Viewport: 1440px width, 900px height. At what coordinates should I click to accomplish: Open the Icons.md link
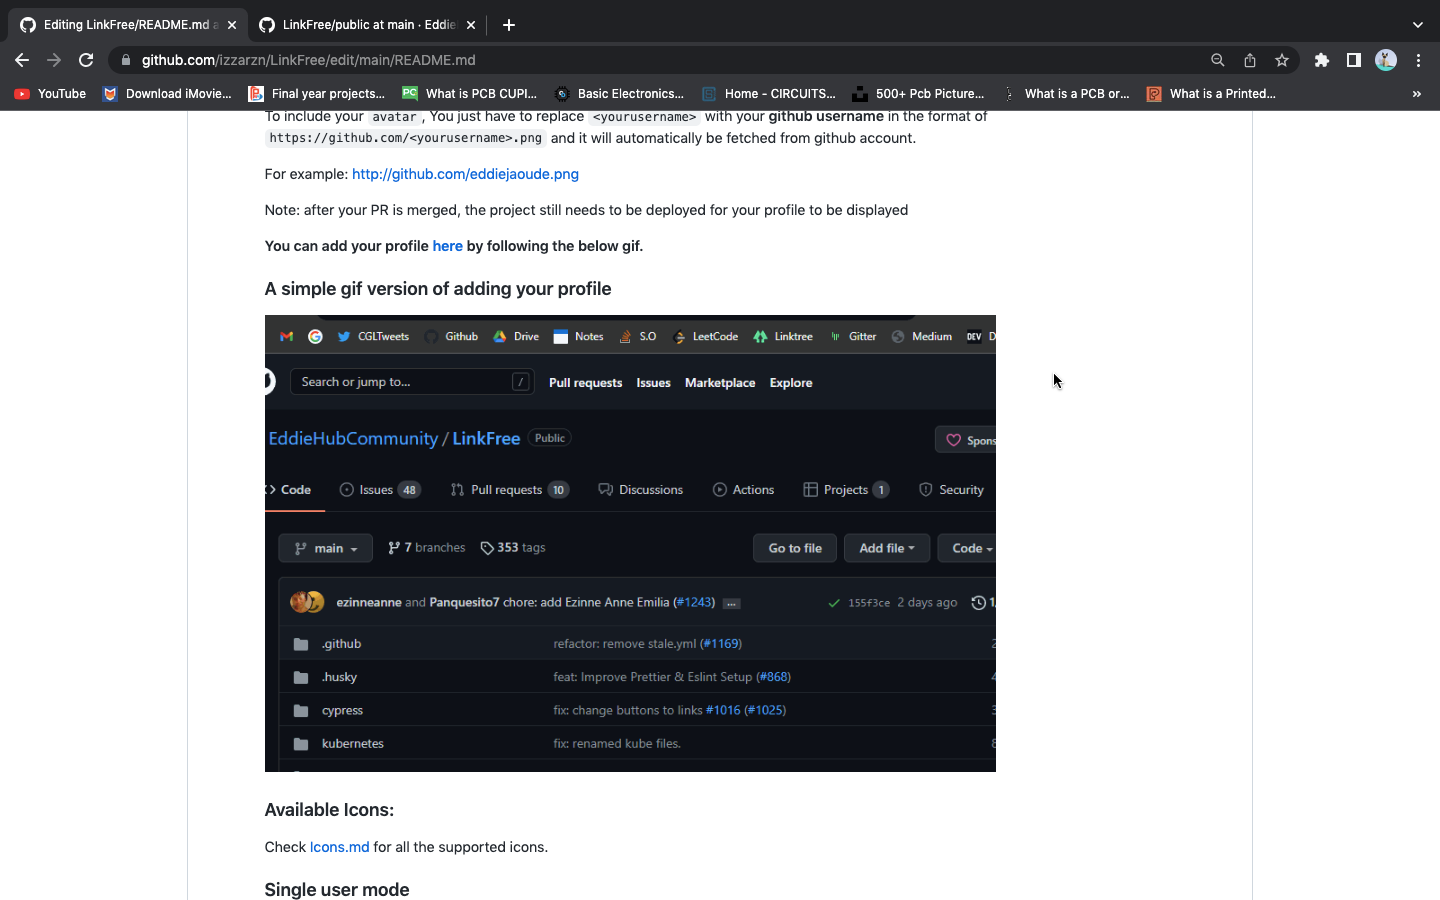pyautogui.click(x=339, y=847)
